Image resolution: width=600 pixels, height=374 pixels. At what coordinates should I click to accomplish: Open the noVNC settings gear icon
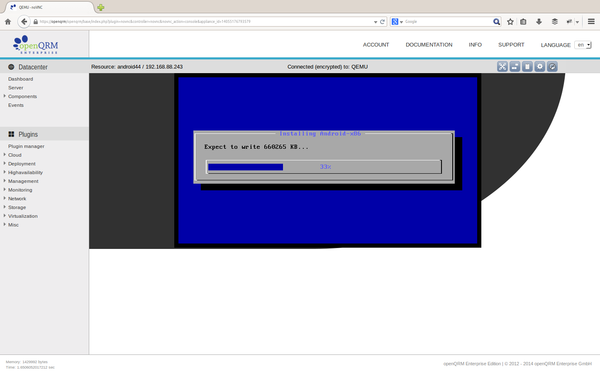[x=540, y=67]
